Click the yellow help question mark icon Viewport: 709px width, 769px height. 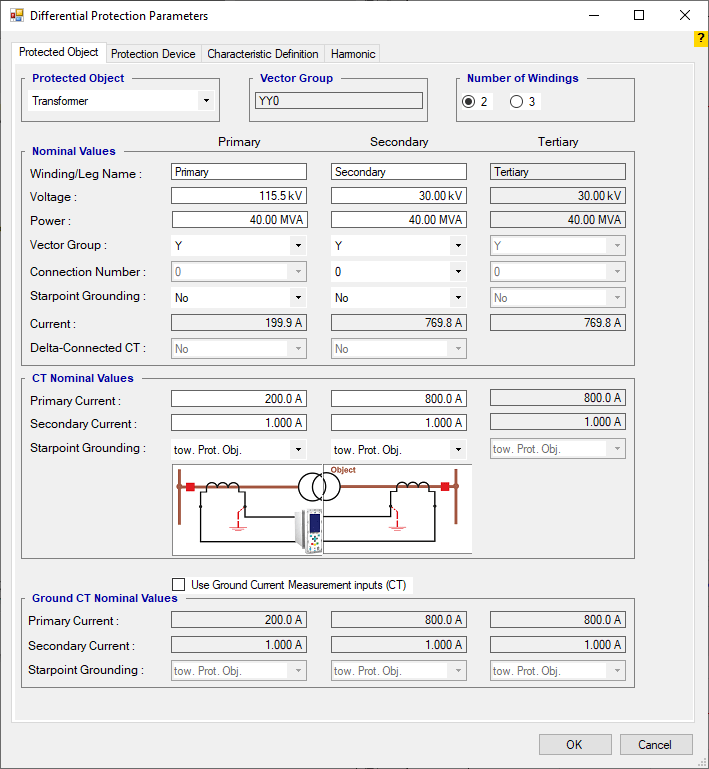coord(700,38)
